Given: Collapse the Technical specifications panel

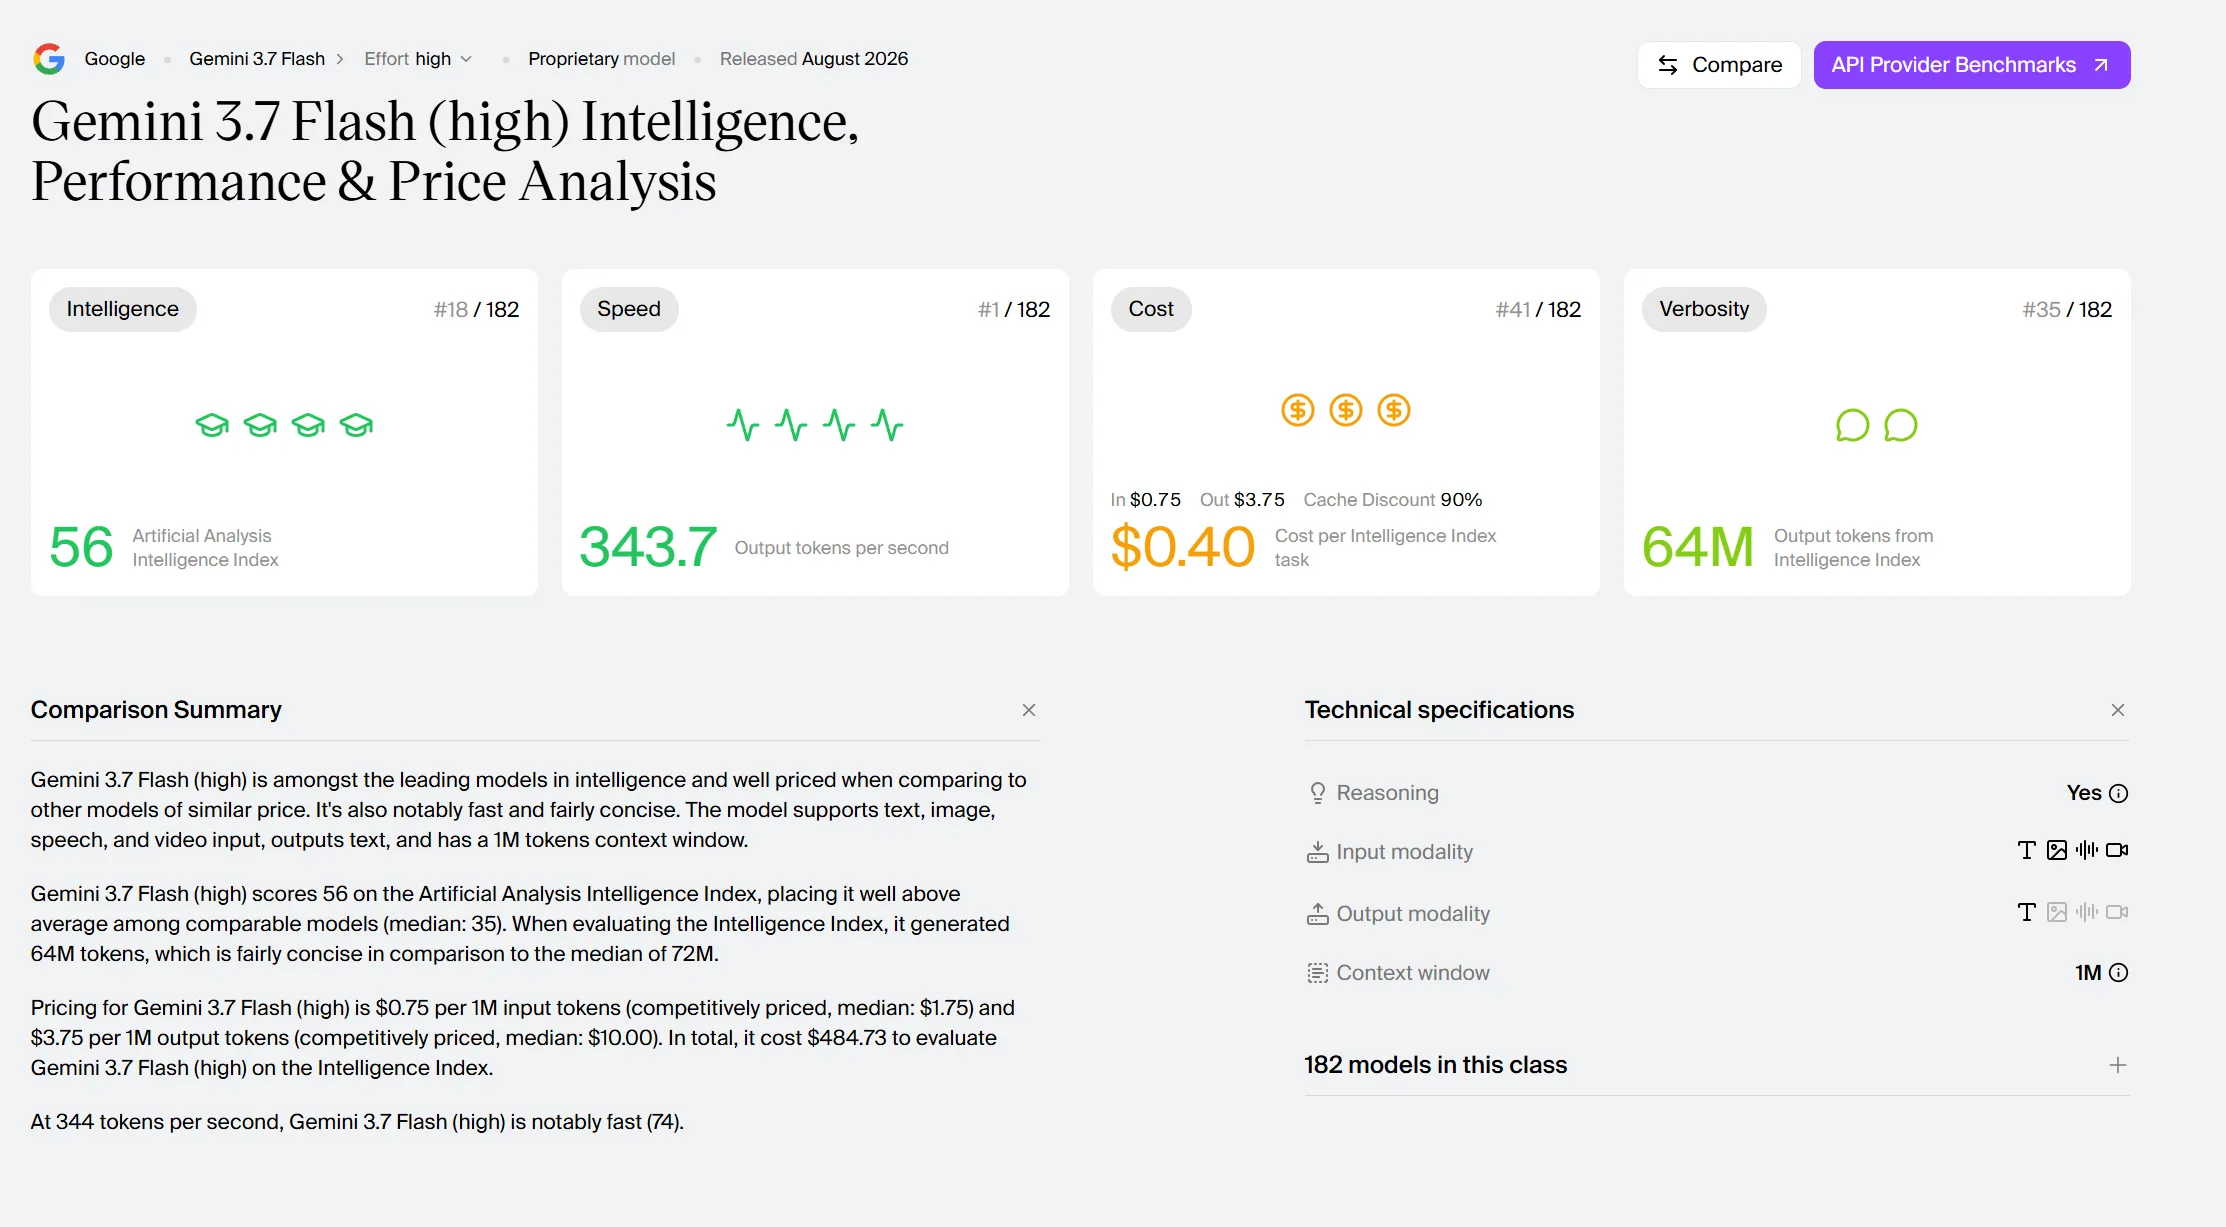Looking at the screenshot, I should pos(2118,710).
